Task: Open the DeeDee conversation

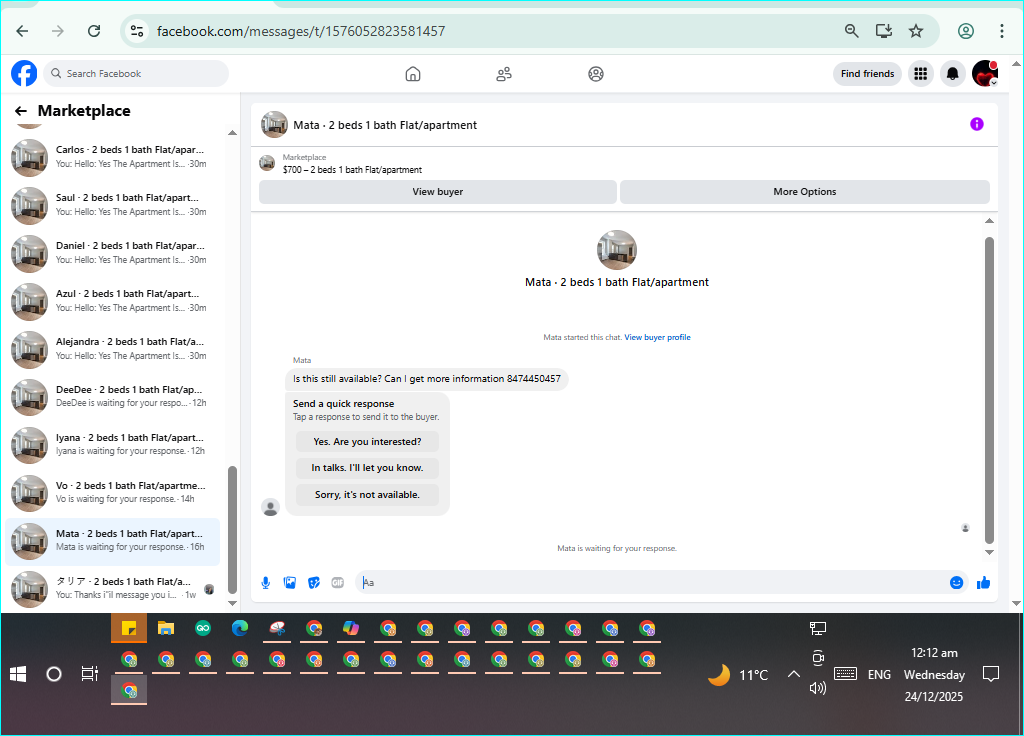Action: (112, 397)
